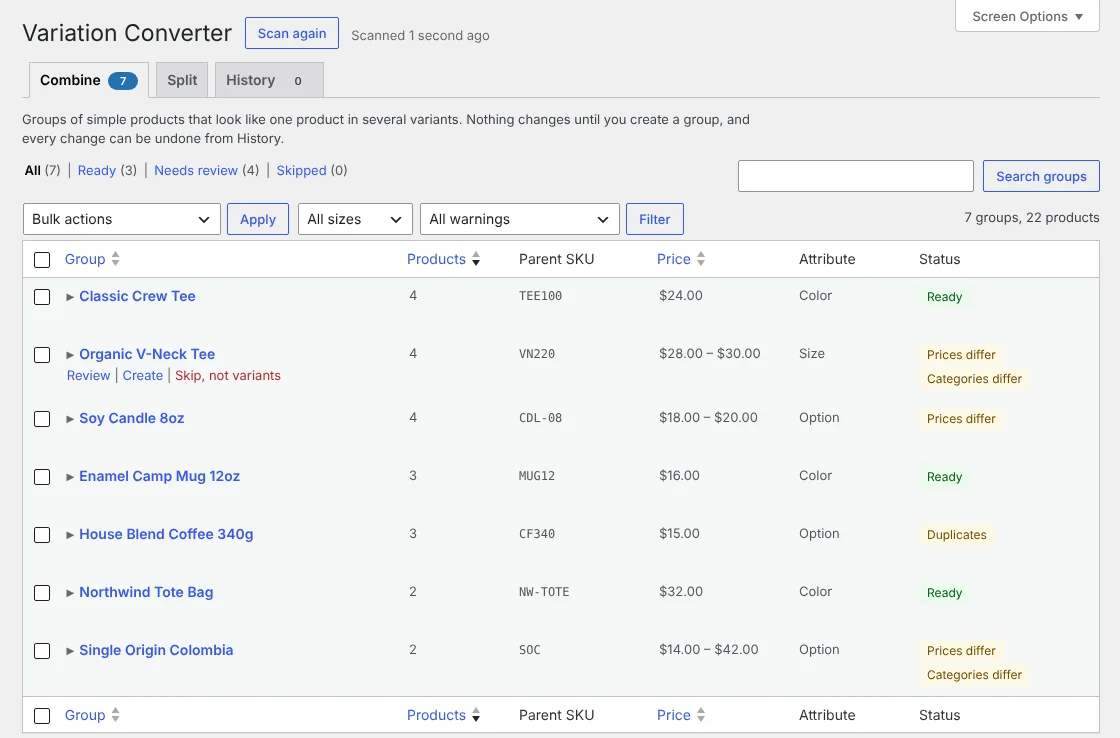This screenshot has width=1120, height=738.
Task: Expand the Soy Candle 8oz group triangle
Action: click(x=70, y=419)
